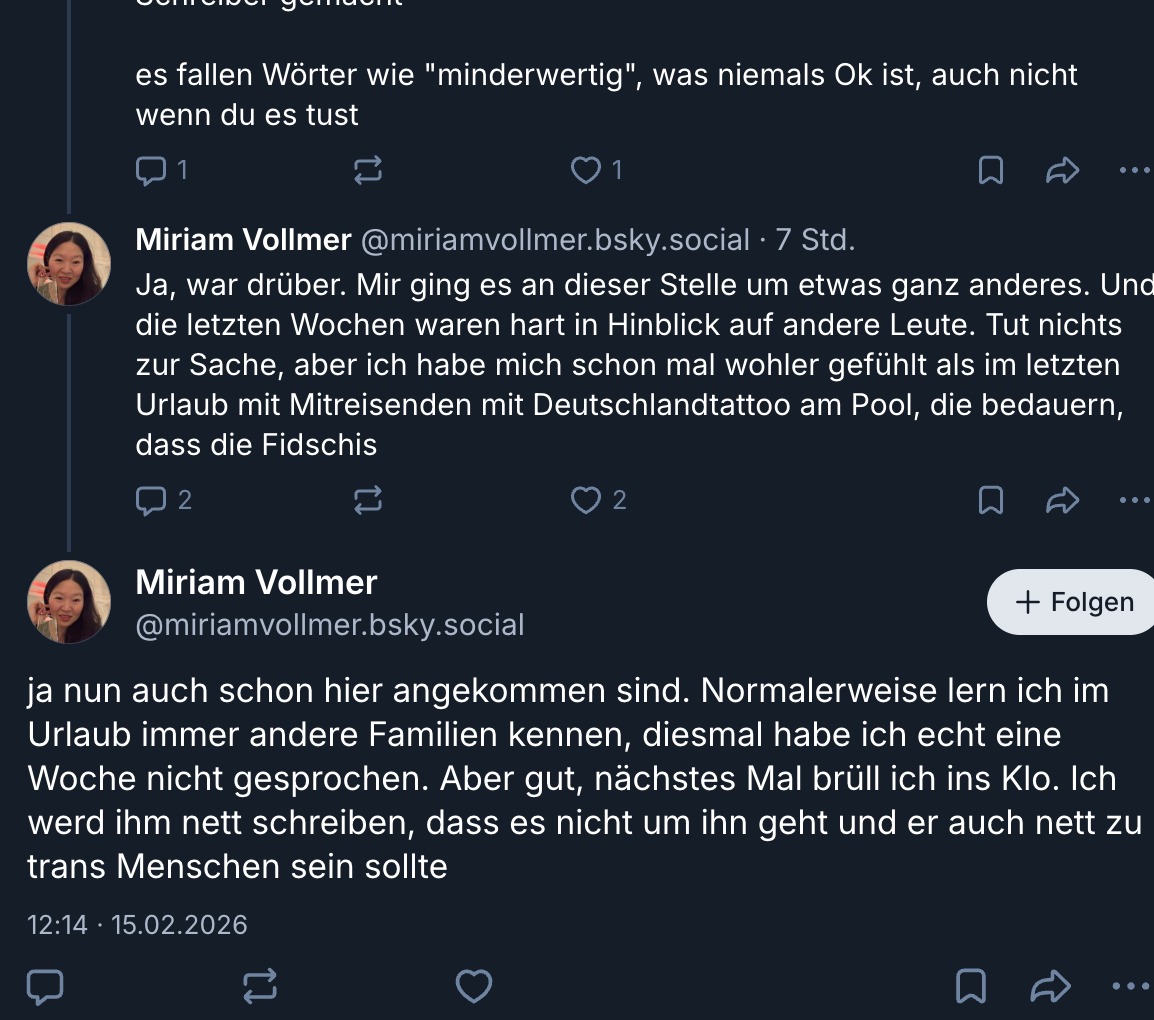The image size is (1154, 1020).
Task: Bookmark the main post dated 15.02.2026
Action: point(971,987)
